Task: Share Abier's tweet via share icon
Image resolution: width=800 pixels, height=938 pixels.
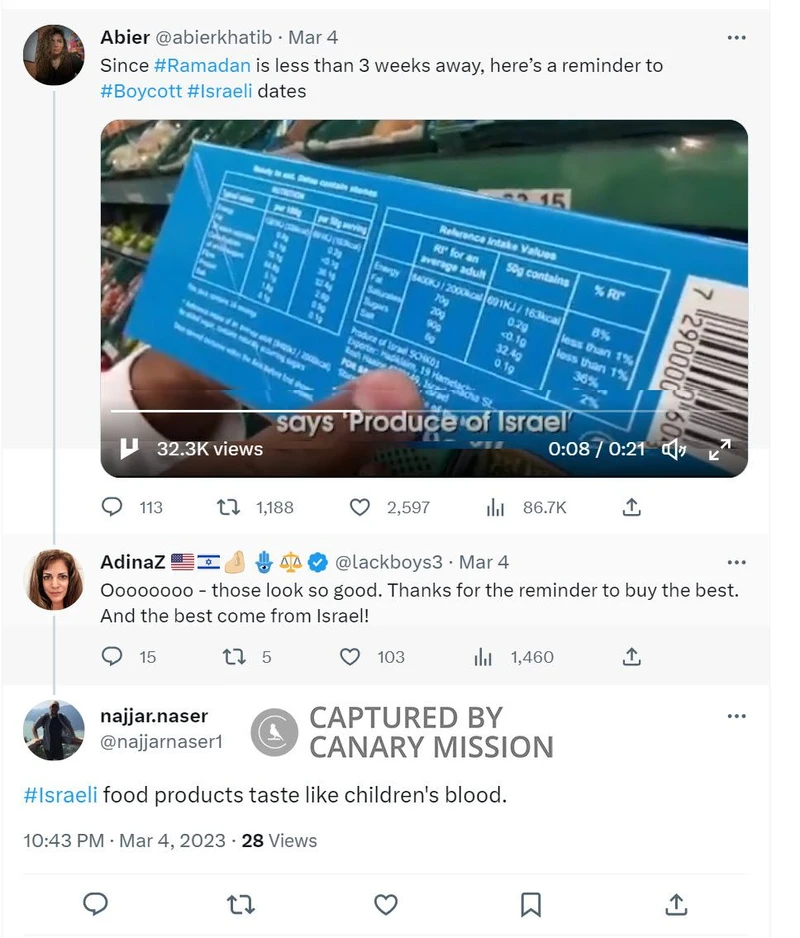Action: [631, 507]
